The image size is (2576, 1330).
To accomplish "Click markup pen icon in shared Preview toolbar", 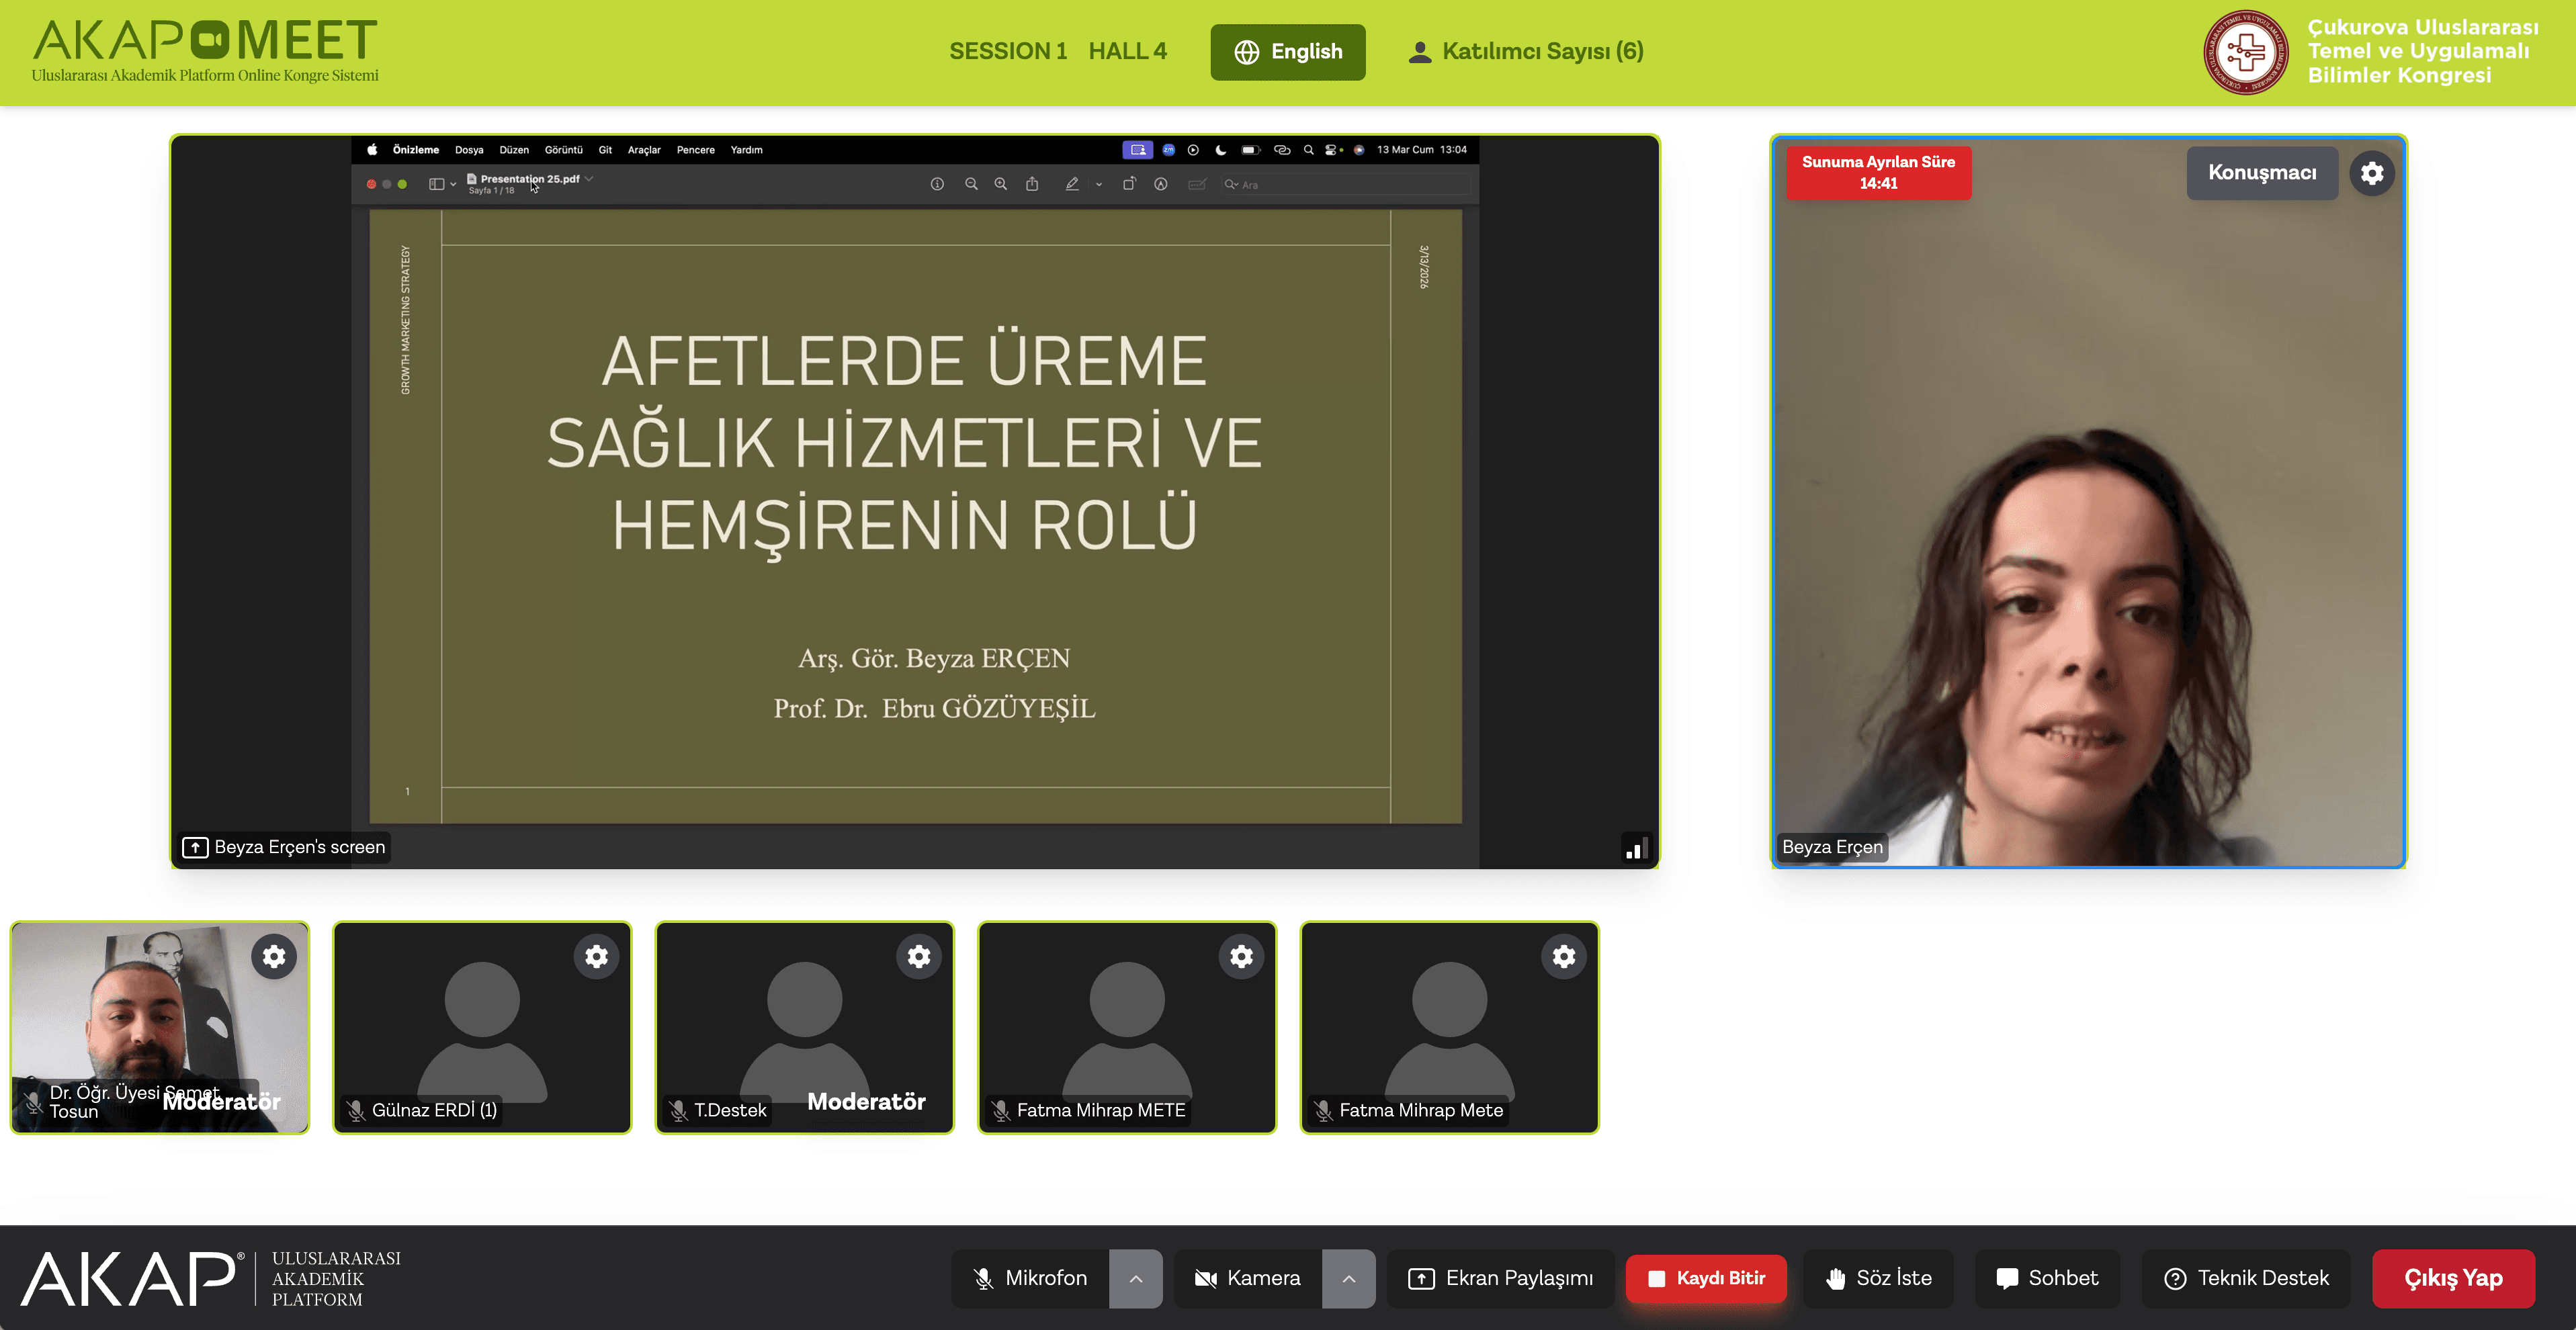I will pos(1072,184).
